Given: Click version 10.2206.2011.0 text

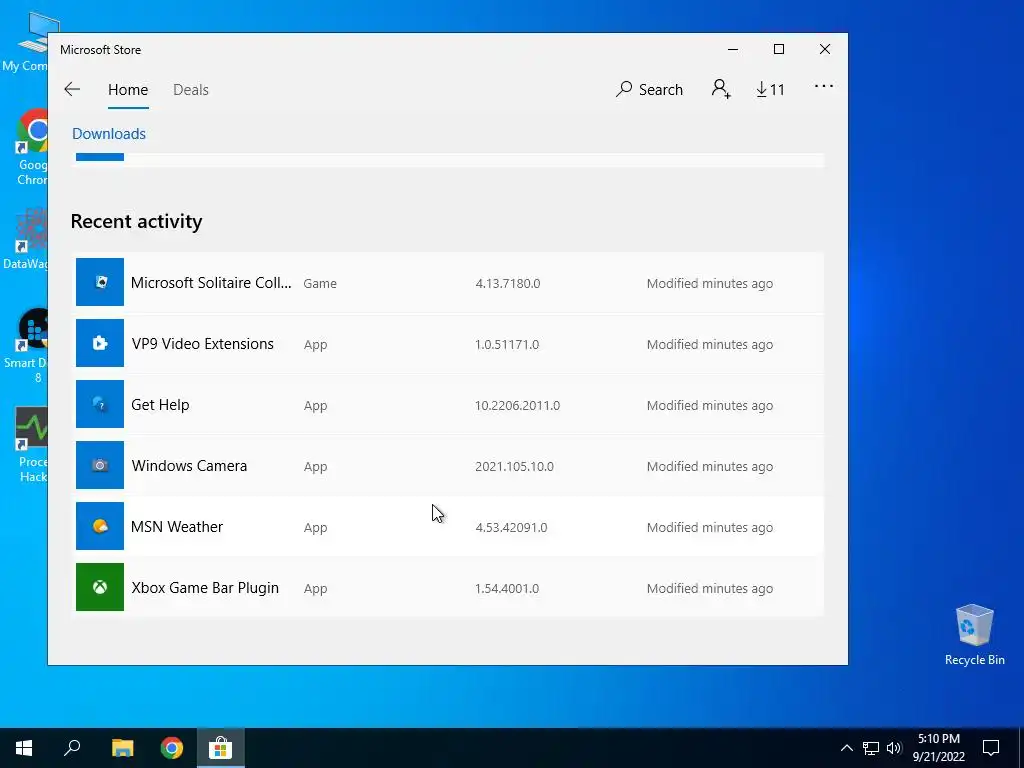Looking at the screenshot, I should coord(517,406).
